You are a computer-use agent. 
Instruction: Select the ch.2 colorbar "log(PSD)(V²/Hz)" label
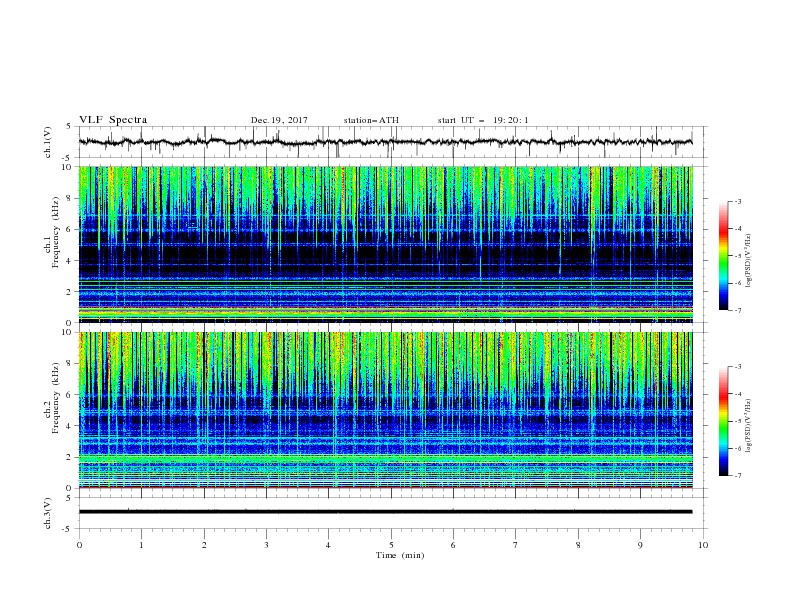click(749, 426)
